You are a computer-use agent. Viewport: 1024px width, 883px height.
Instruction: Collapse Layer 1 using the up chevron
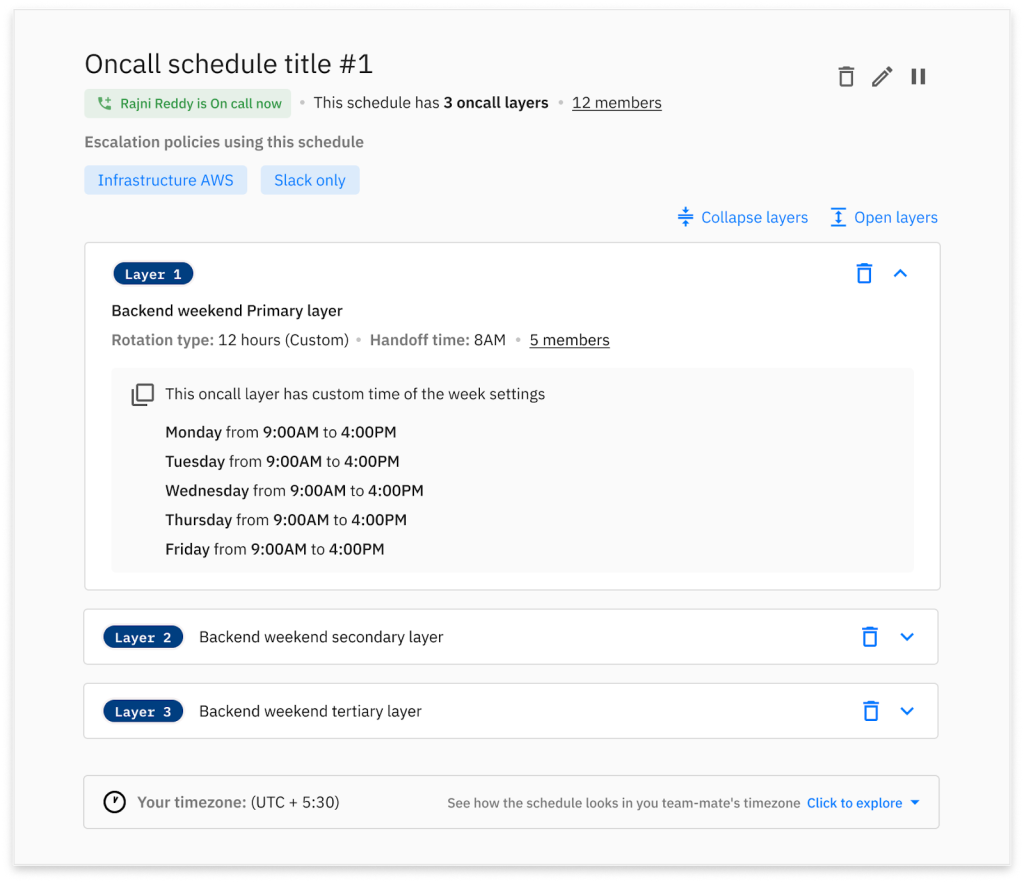tap(900, 273)
